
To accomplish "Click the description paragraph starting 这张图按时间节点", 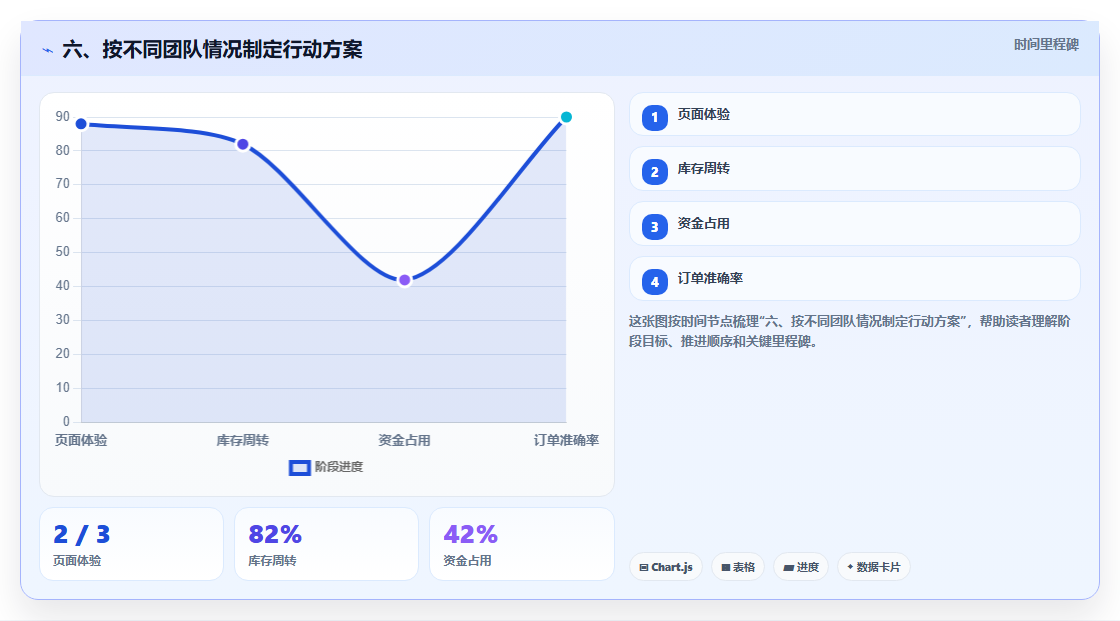I will (849, 331).
